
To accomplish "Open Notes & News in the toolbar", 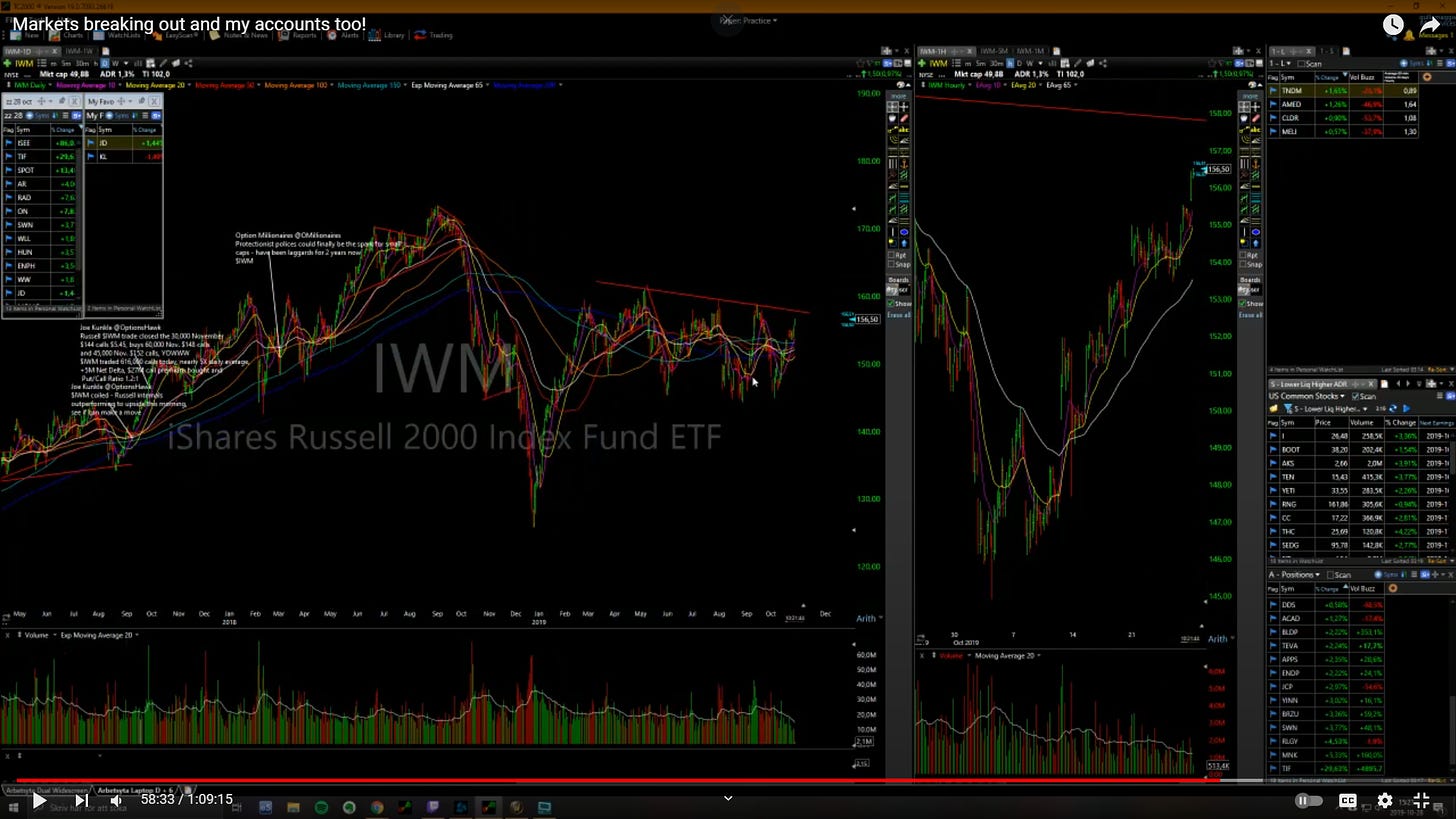I will (238, 35).
